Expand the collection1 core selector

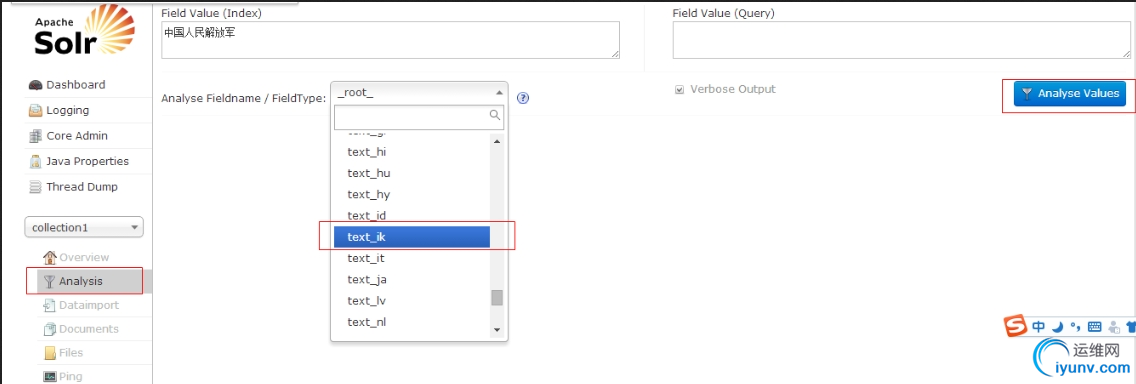pos(84,228)
